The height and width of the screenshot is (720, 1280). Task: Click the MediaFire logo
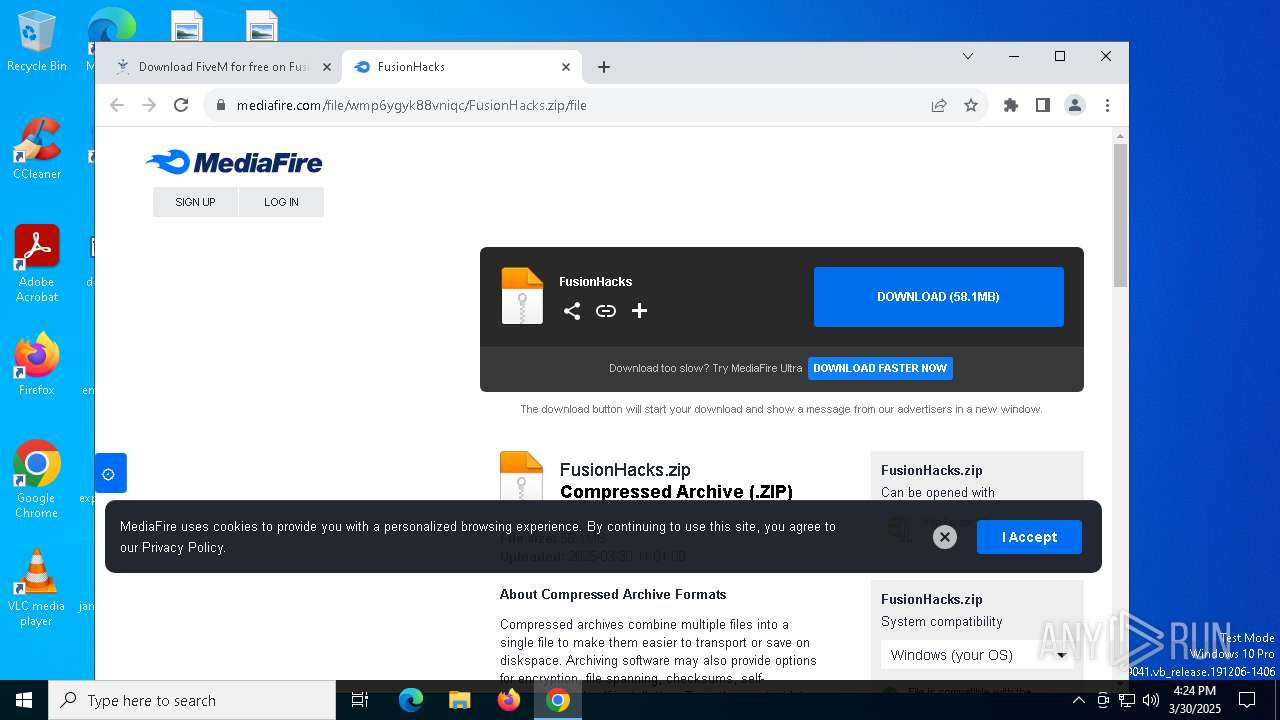(x=233, y=162)
